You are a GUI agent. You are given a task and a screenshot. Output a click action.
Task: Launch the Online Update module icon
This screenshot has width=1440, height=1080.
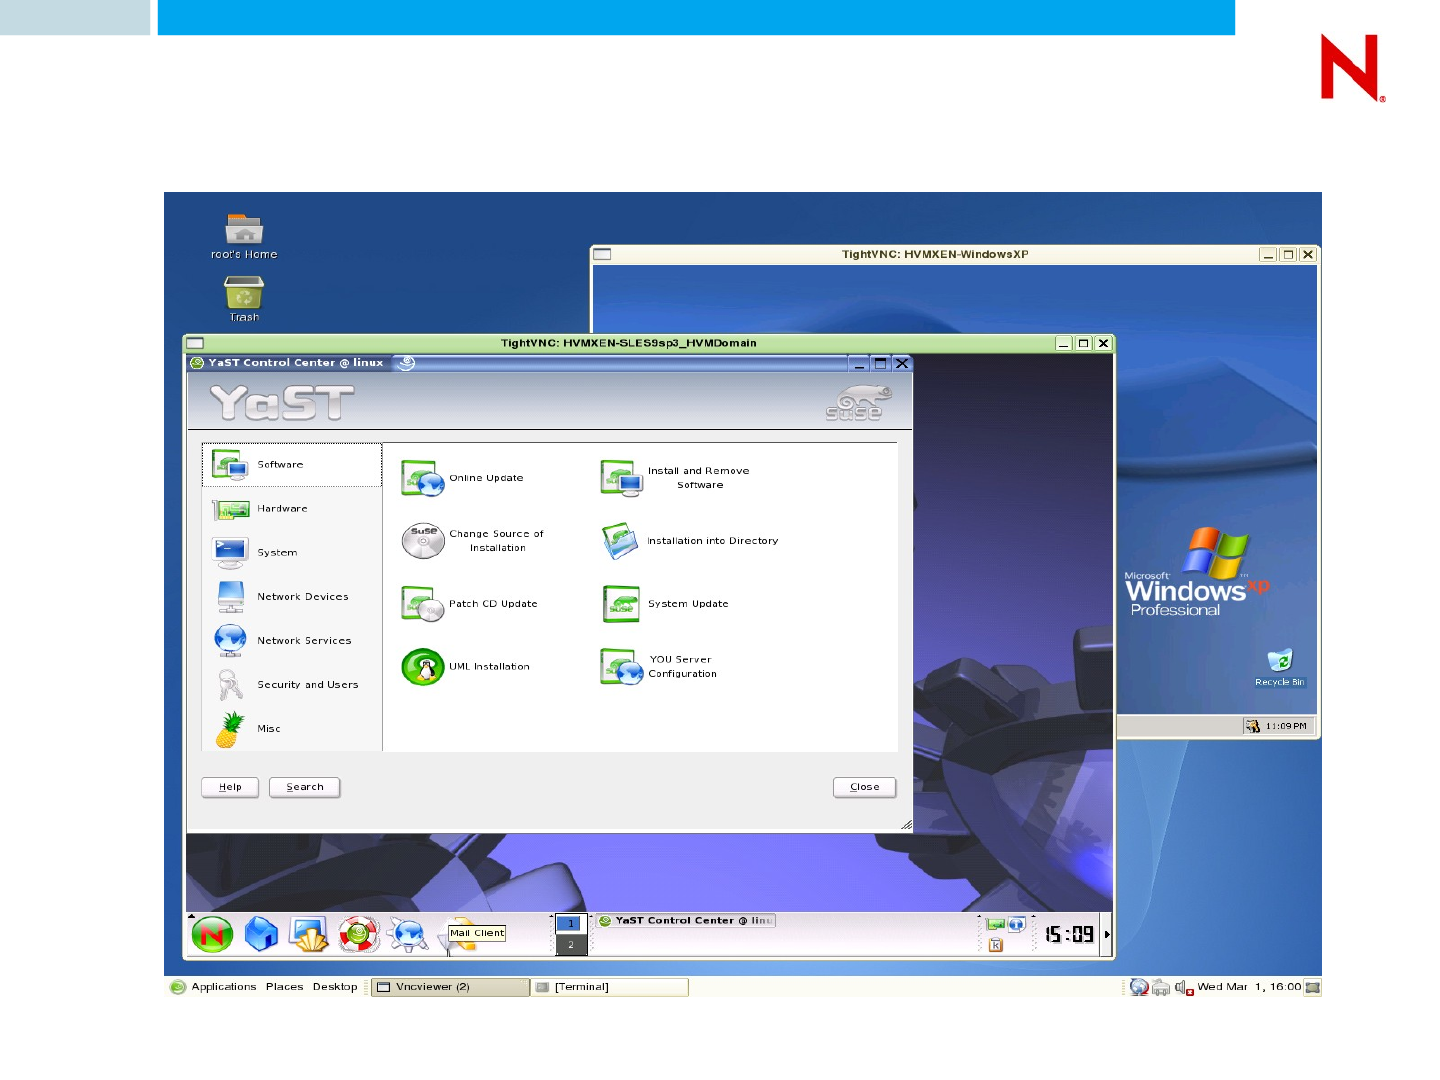(423, 478)
